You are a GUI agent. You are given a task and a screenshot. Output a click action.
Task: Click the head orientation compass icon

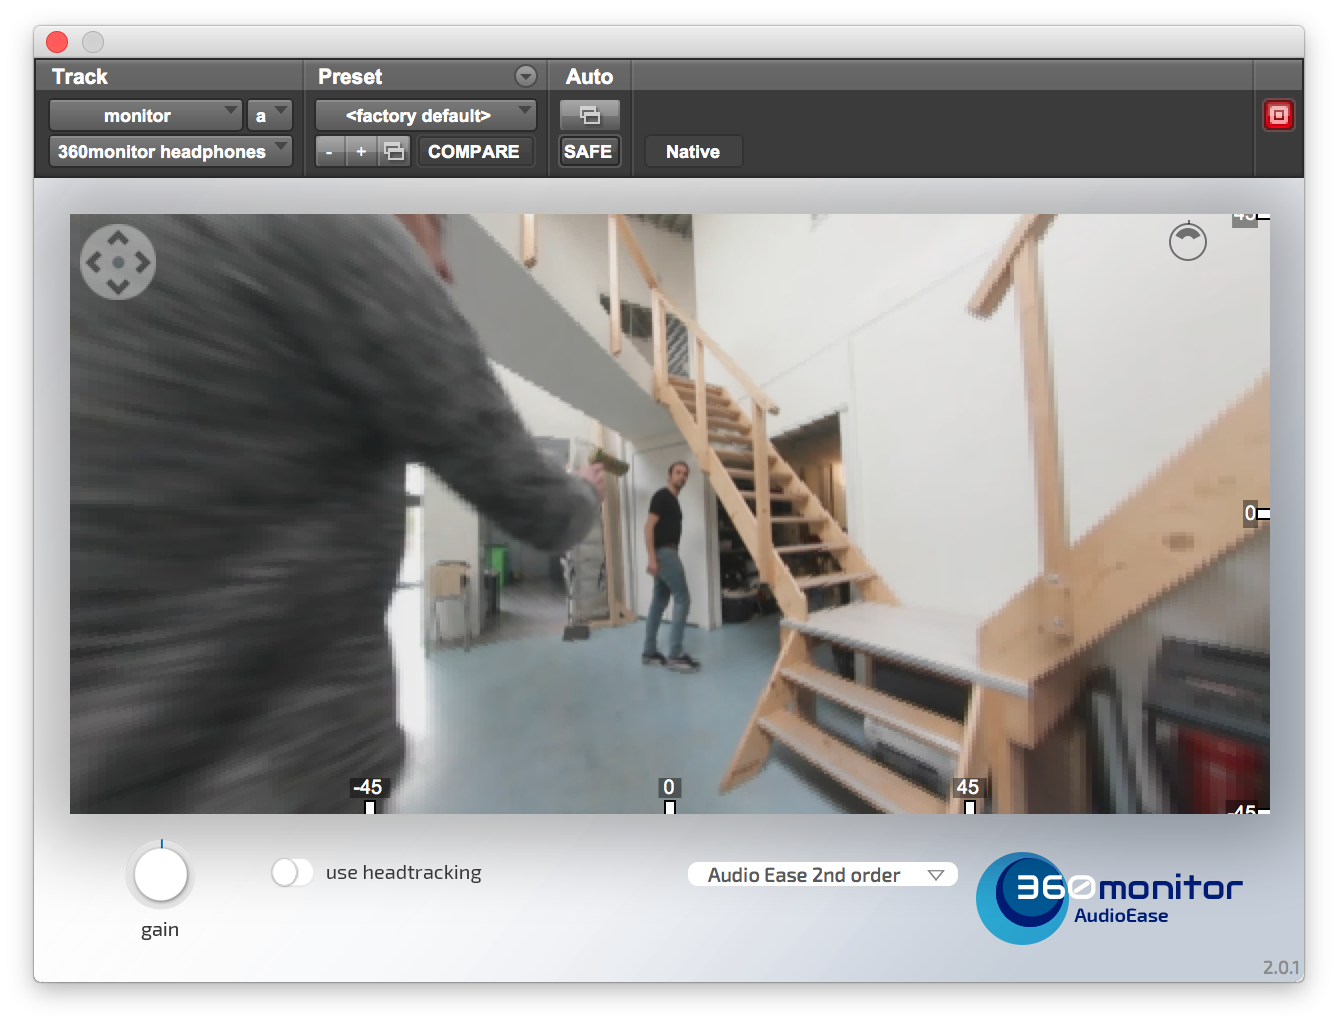click(1187, 241)
